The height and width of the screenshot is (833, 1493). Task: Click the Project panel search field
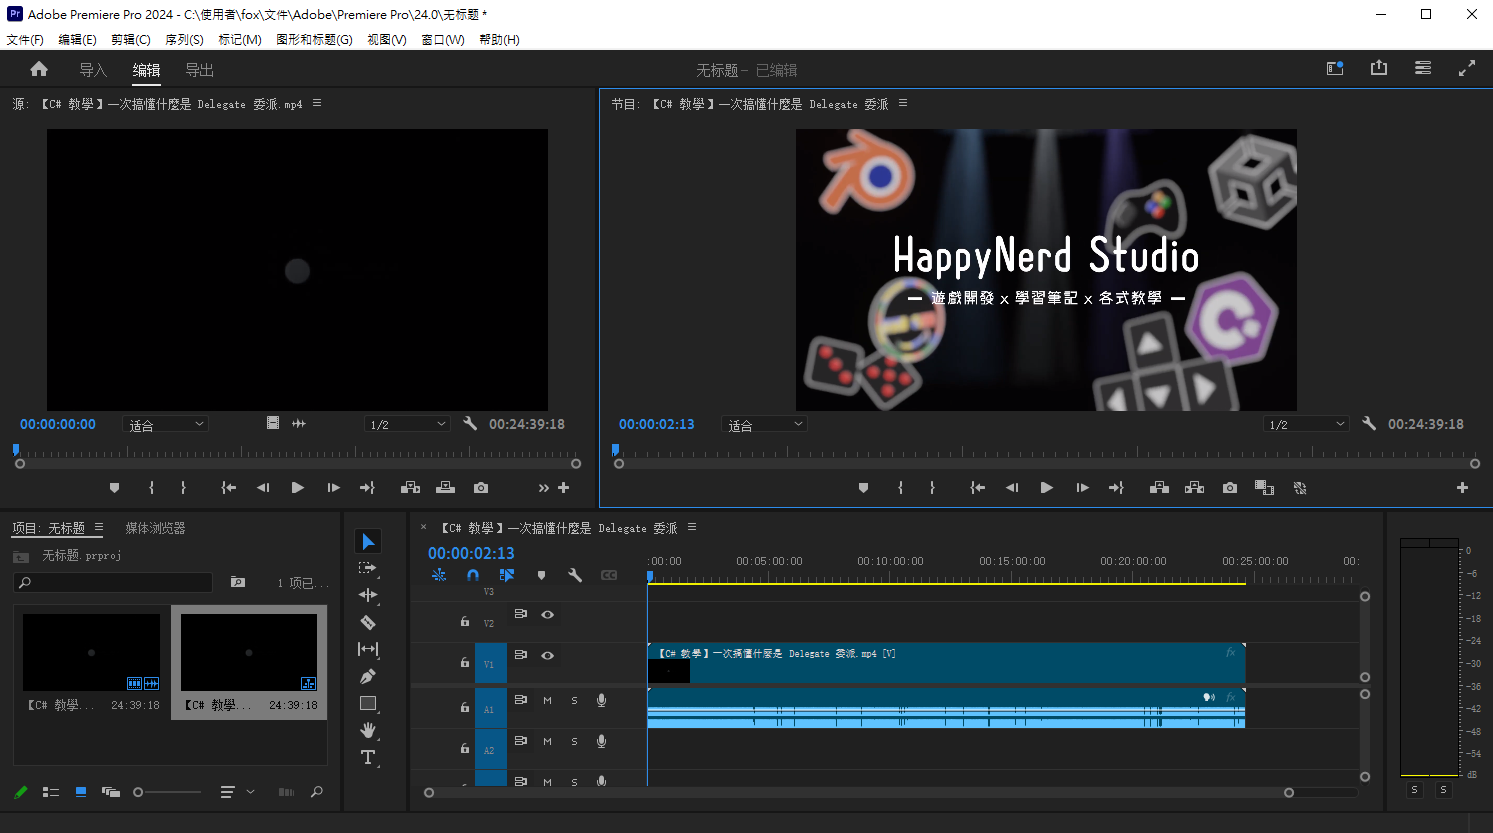(113, 582)
